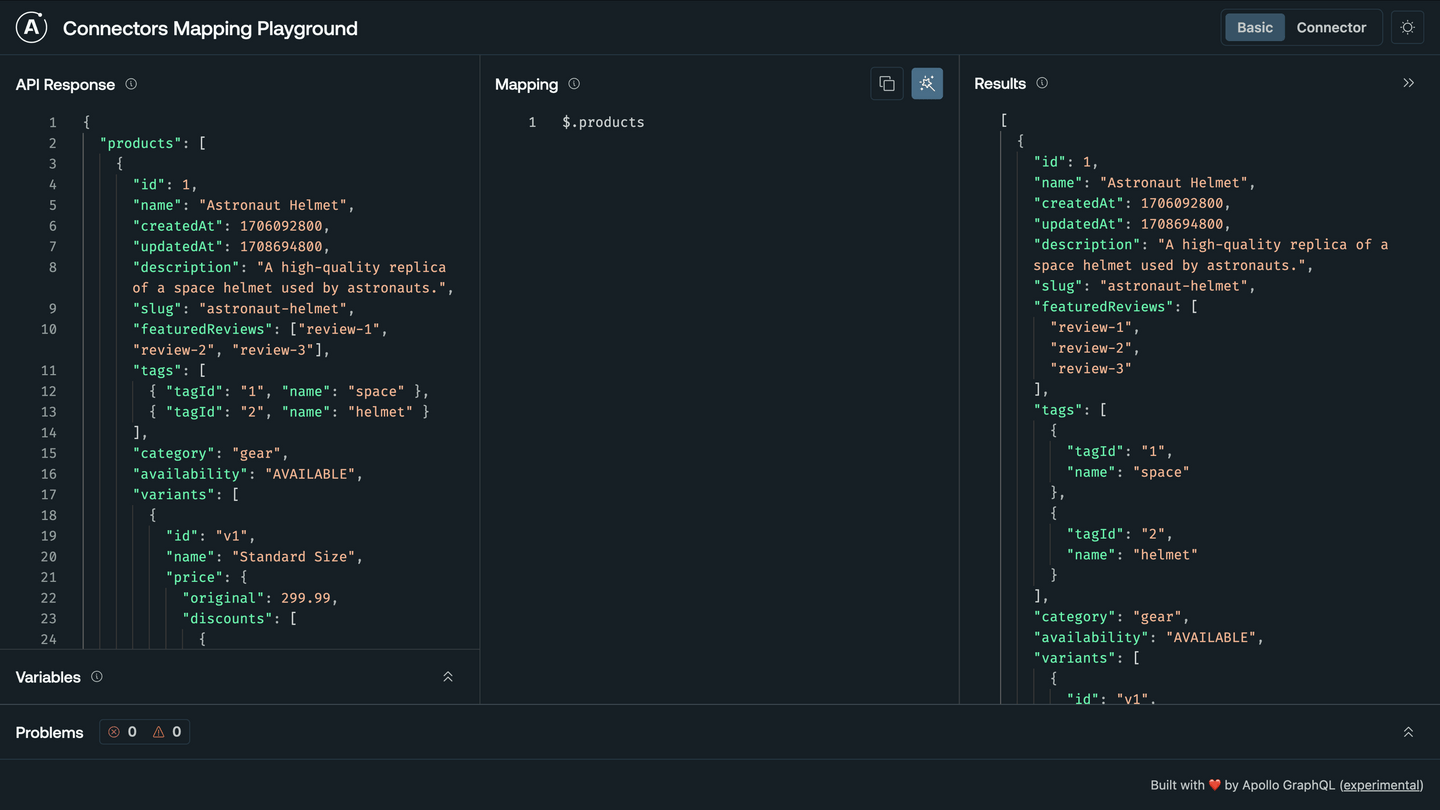Click the $.products mapping expression line
Screen dimensions: 1440x810
pyautogui.click(x=603, y=121)
